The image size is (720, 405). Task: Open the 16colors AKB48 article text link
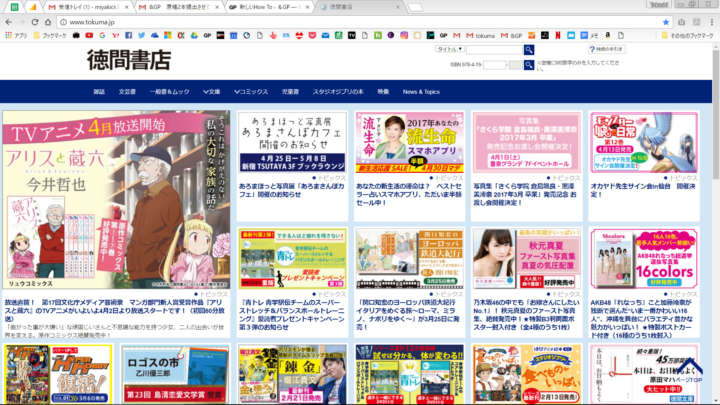(643, 319)
